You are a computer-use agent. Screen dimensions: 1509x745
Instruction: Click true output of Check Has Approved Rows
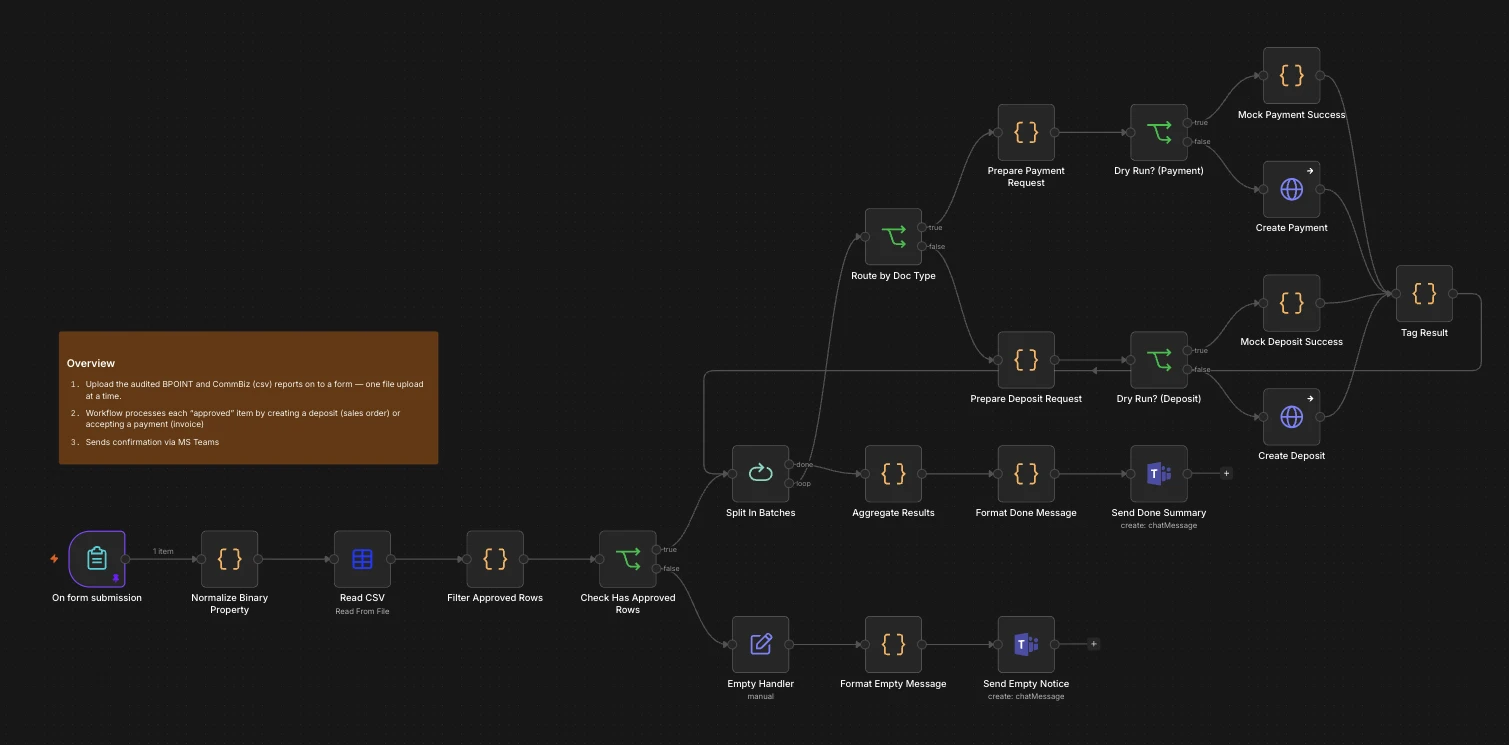click(656, 549)
